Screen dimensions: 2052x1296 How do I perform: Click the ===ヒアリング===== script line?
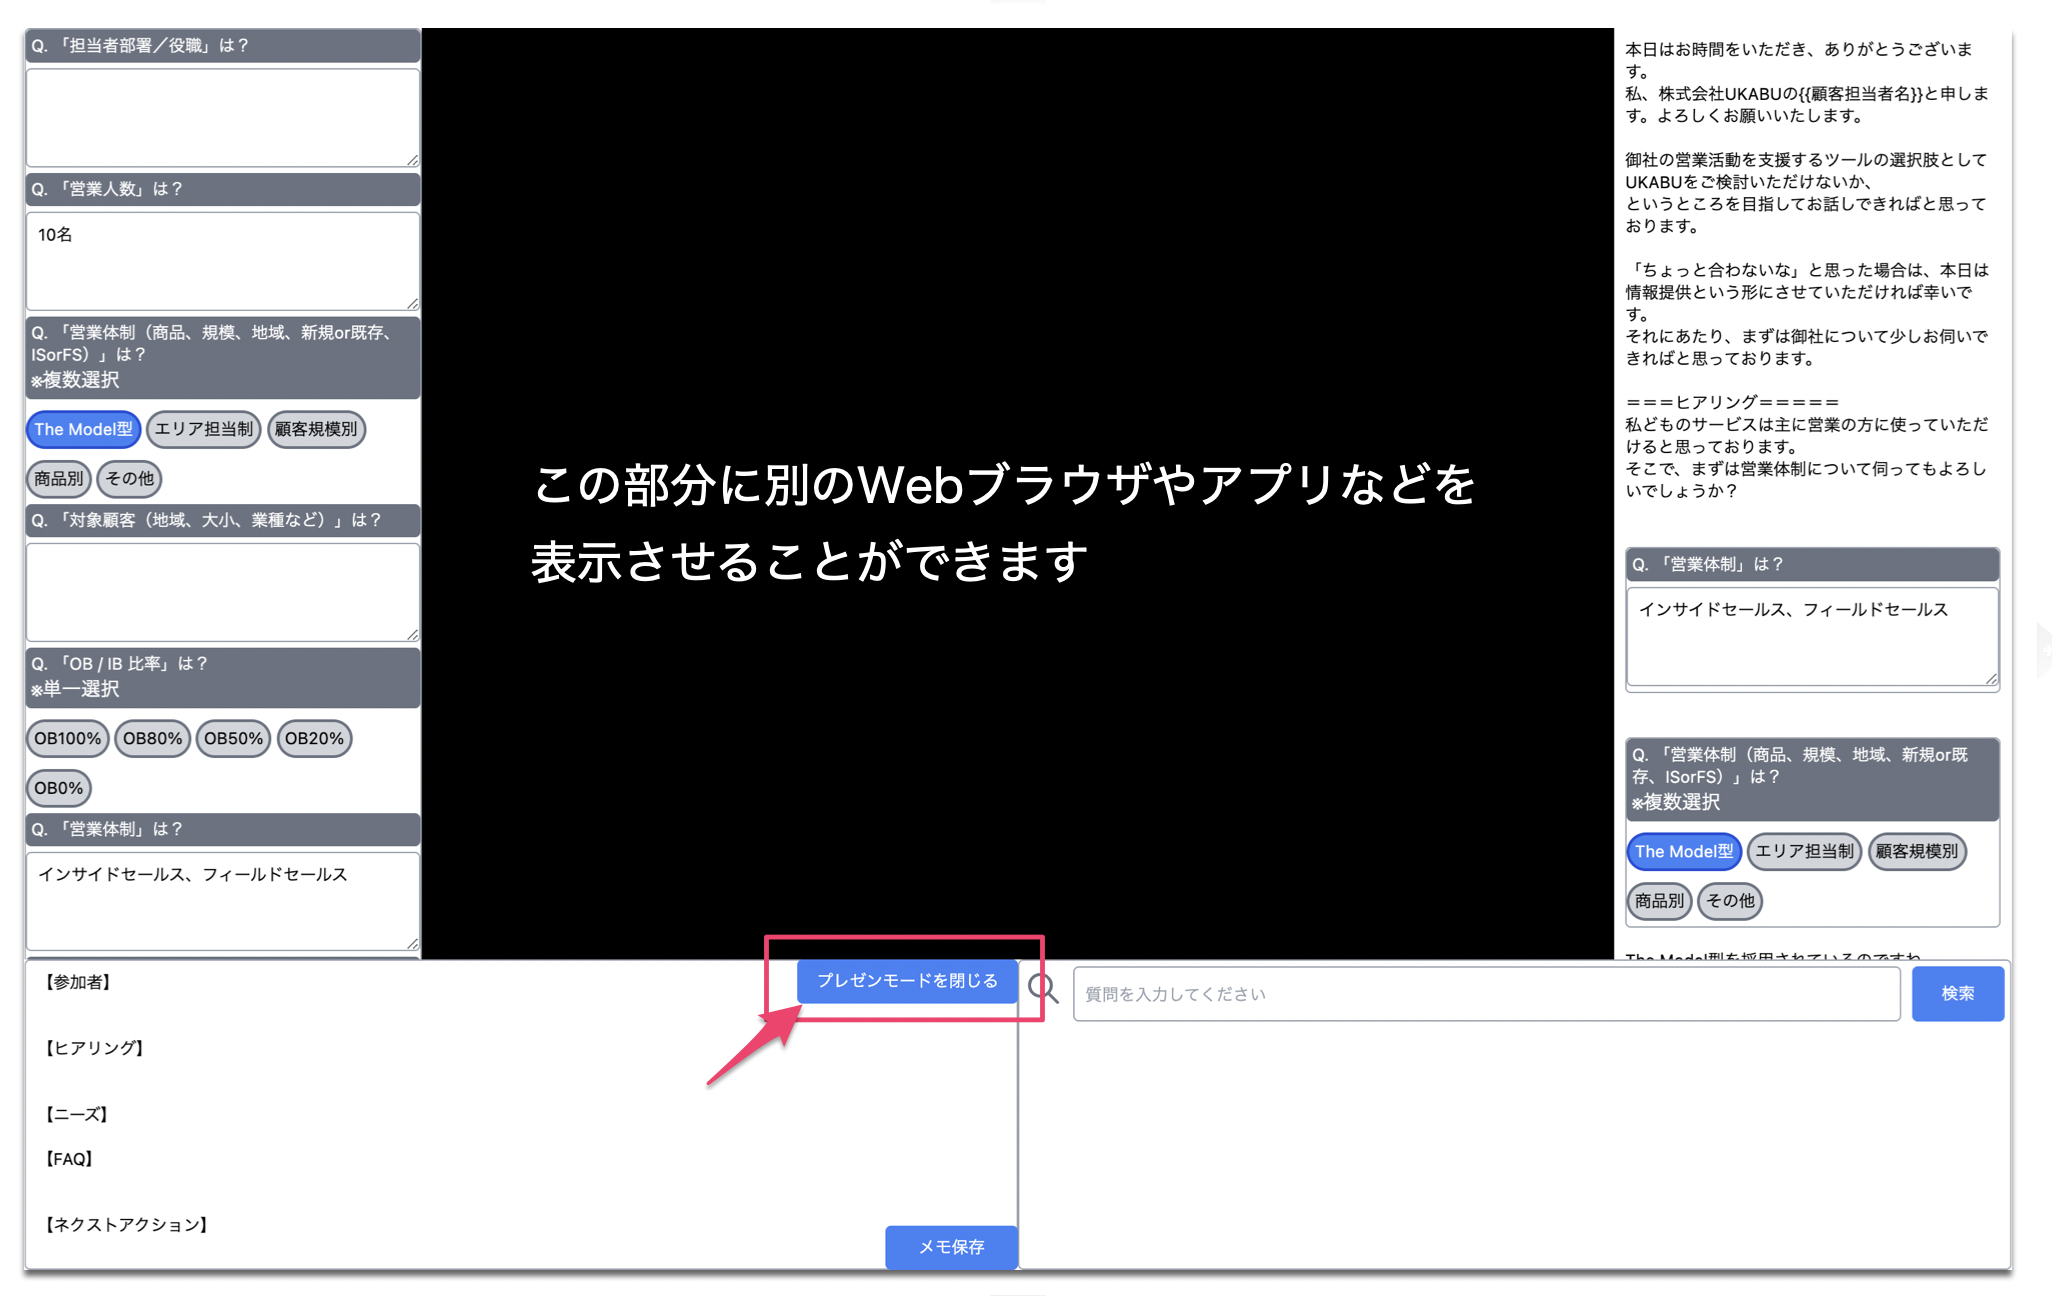(x=1732, y=402)
